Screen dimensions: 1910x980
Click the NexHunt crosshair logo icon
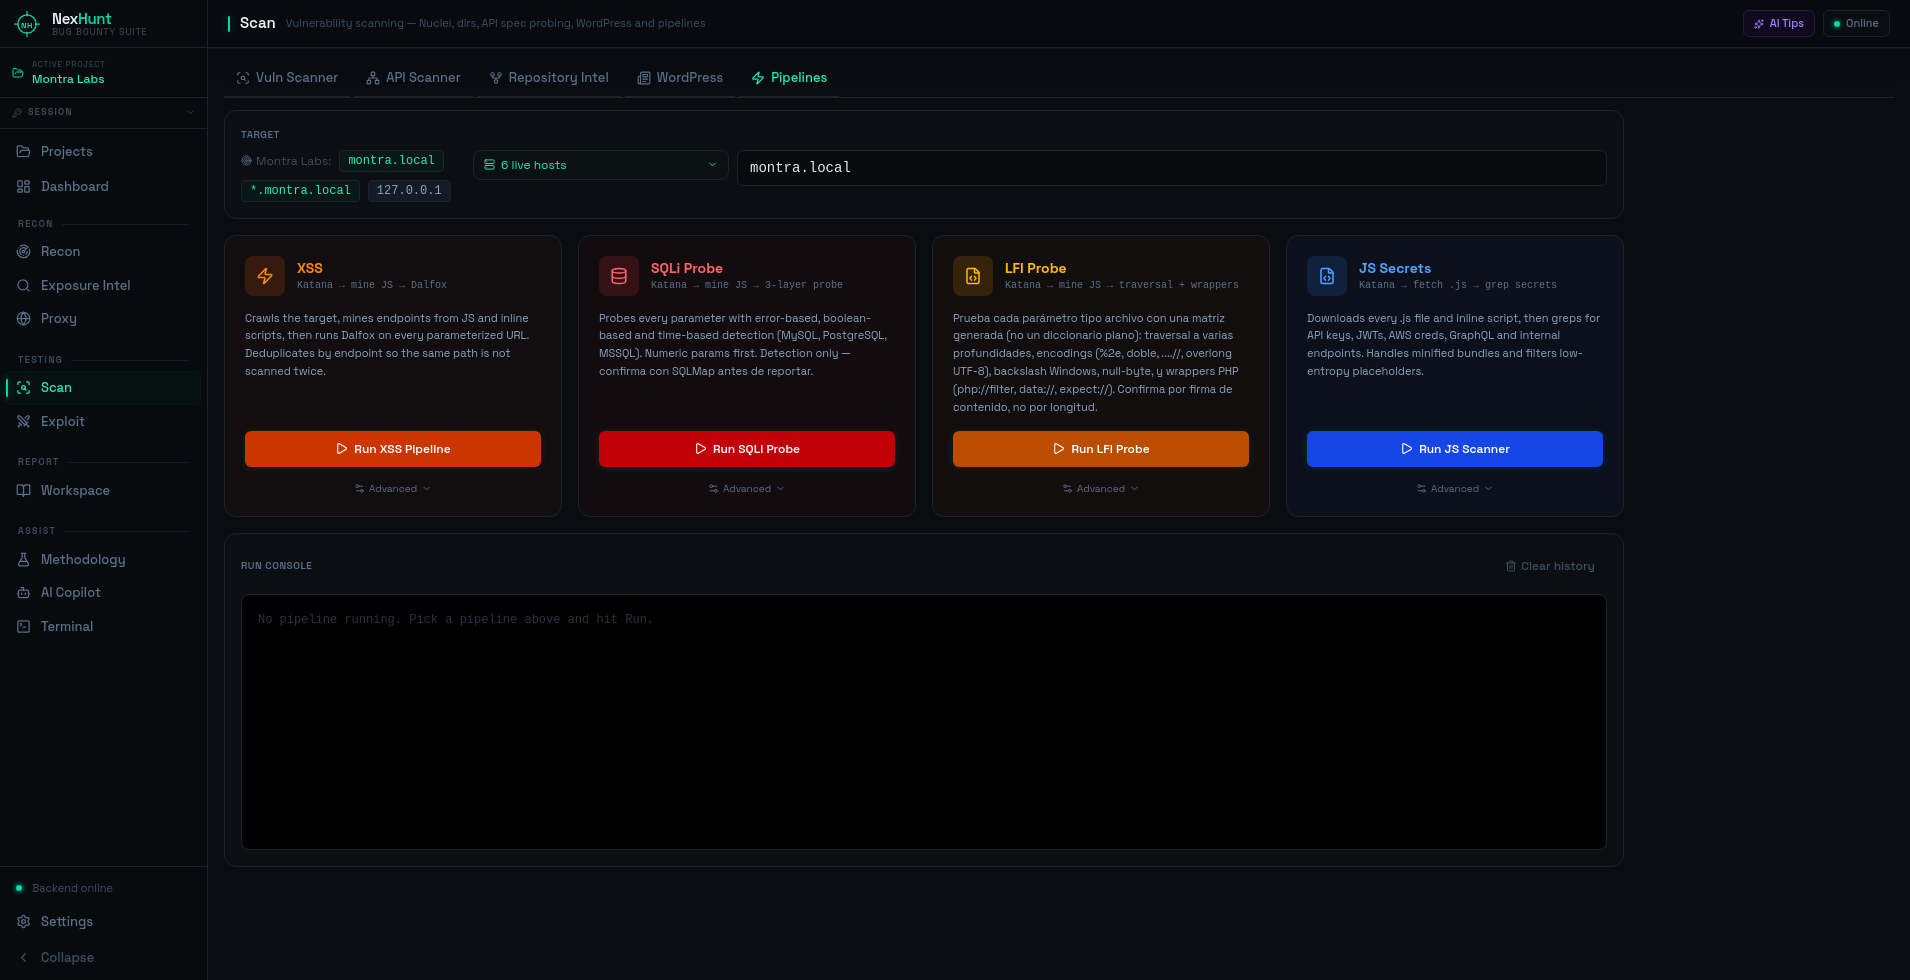click(x=27, y=24)
